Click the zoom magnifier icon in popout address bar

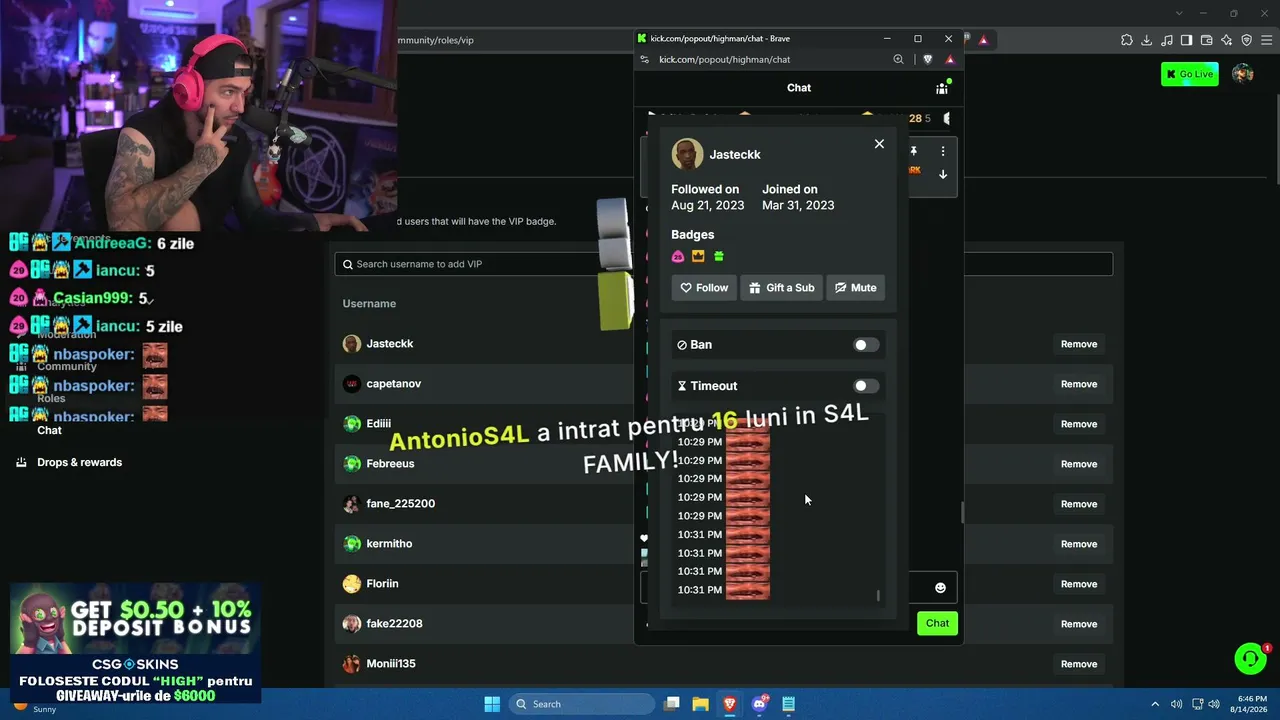pyautogui.click(x=899, y=60)
